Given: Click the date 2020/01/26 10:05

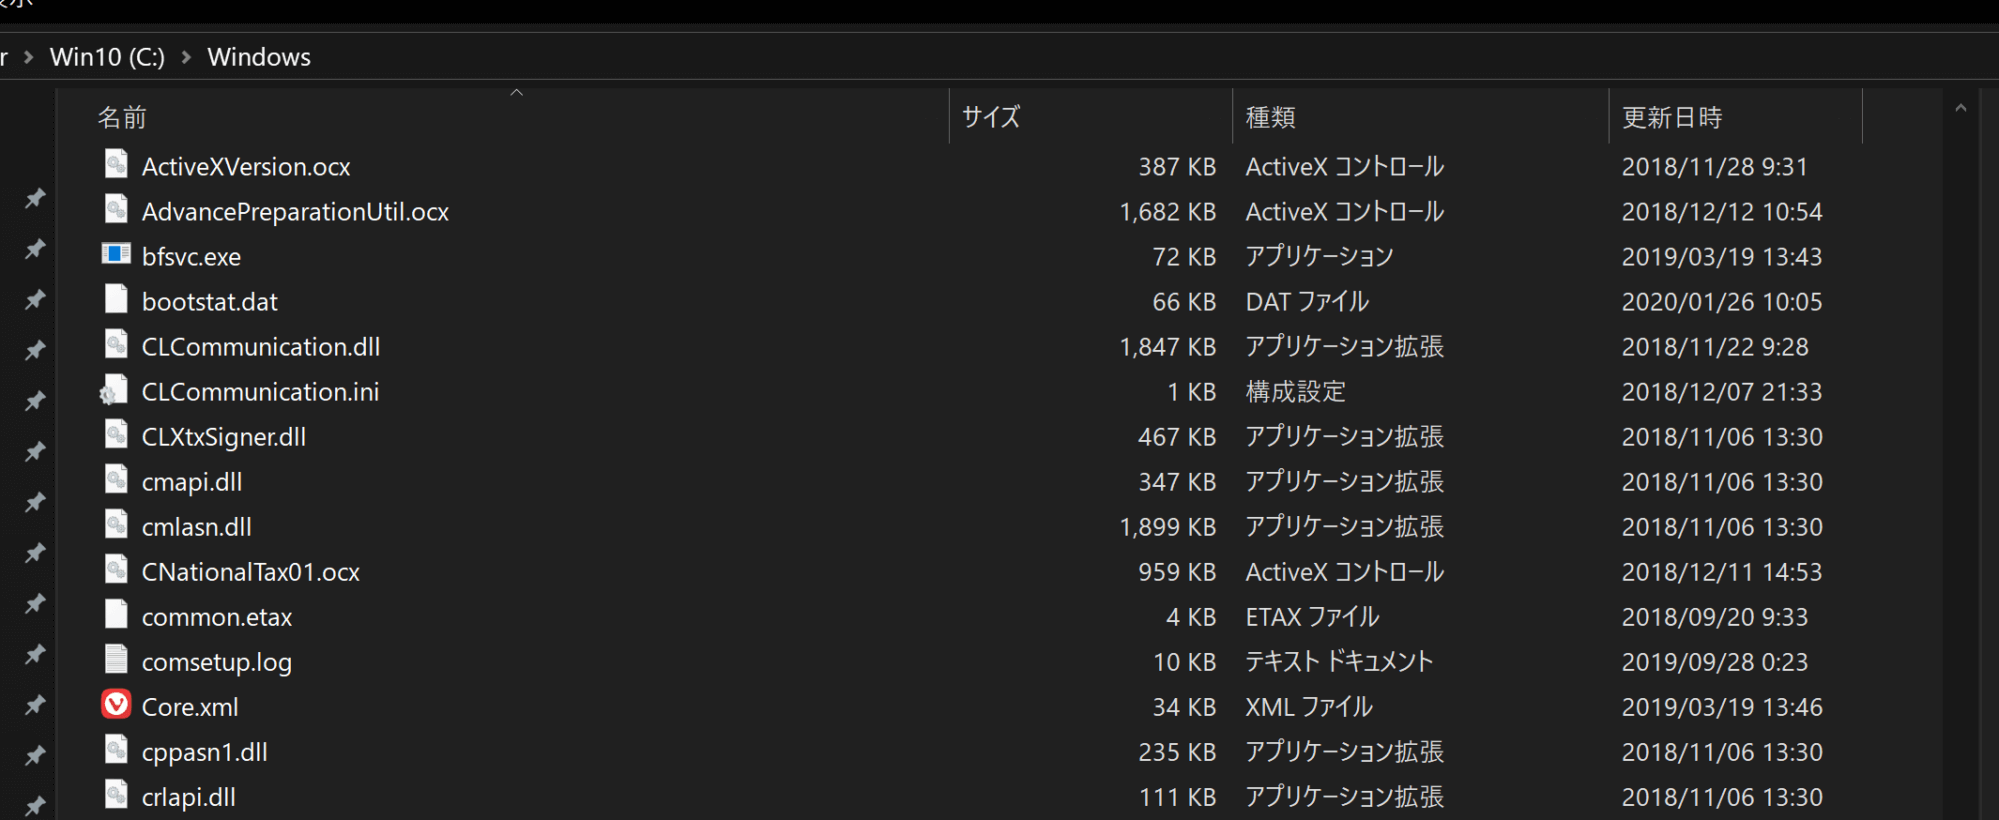Looking at the screenshot, I should [x=1721, y=302].
